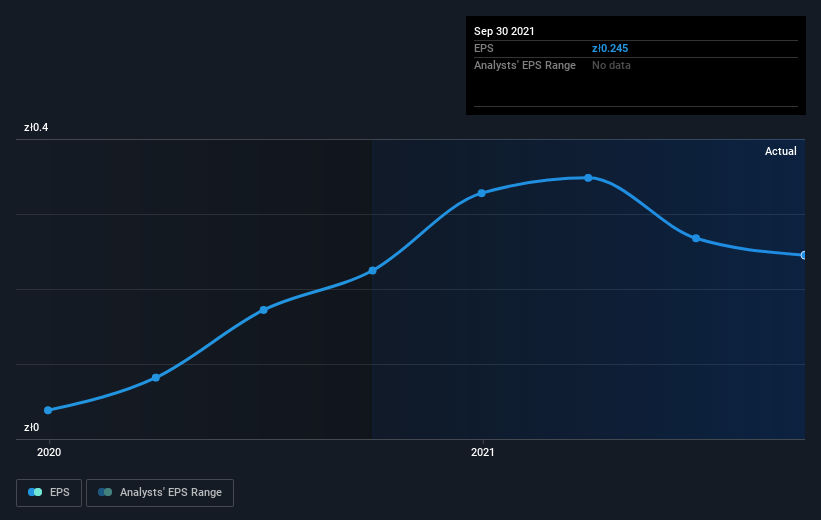Screen dimensions: 821x520
Task: Select the EPS data point at the 2021 mark
Action: (482, 193)
